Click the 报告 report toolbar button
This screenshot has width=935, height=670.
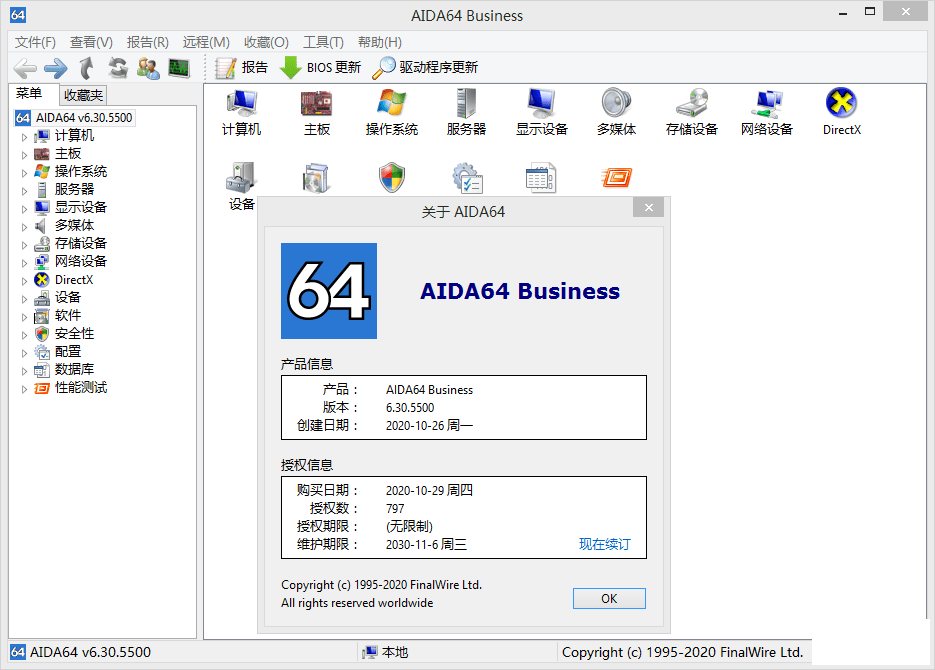pyautogui.click(x=242, y=67)
